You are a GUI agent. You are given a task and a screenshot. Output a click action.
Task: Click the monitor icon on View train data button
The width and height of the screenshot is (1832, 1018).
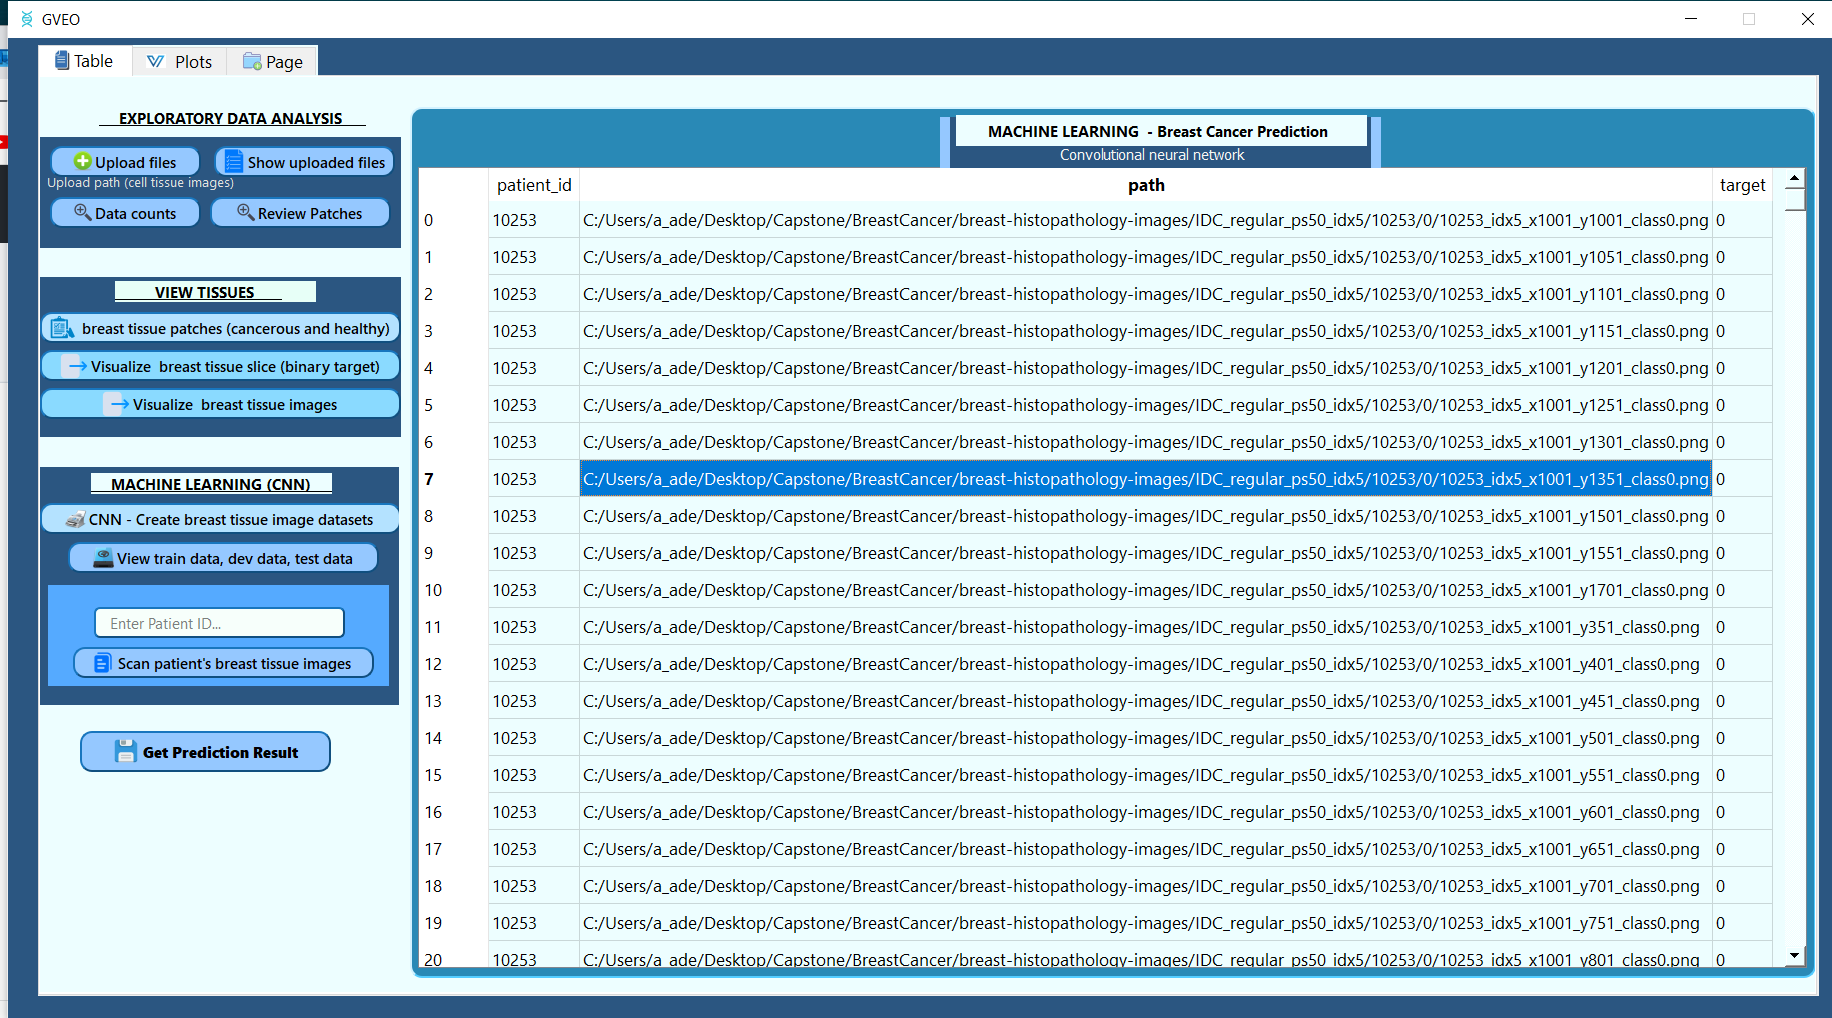coord(102,557)
